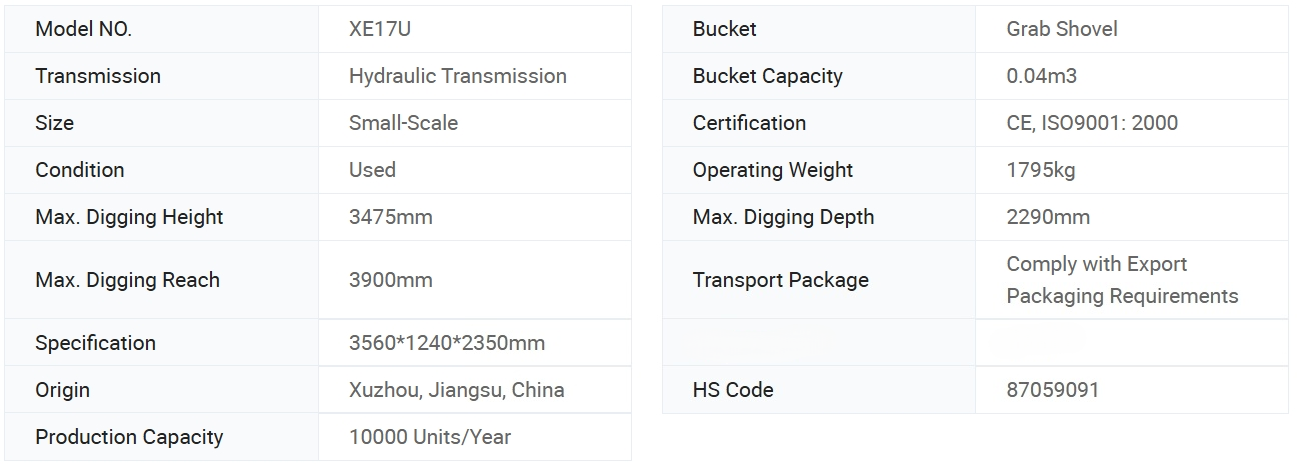Viewport: 1300px width, 466px height.
Task: Click the 10000 Units/Year value
Action: pos(429,437)
